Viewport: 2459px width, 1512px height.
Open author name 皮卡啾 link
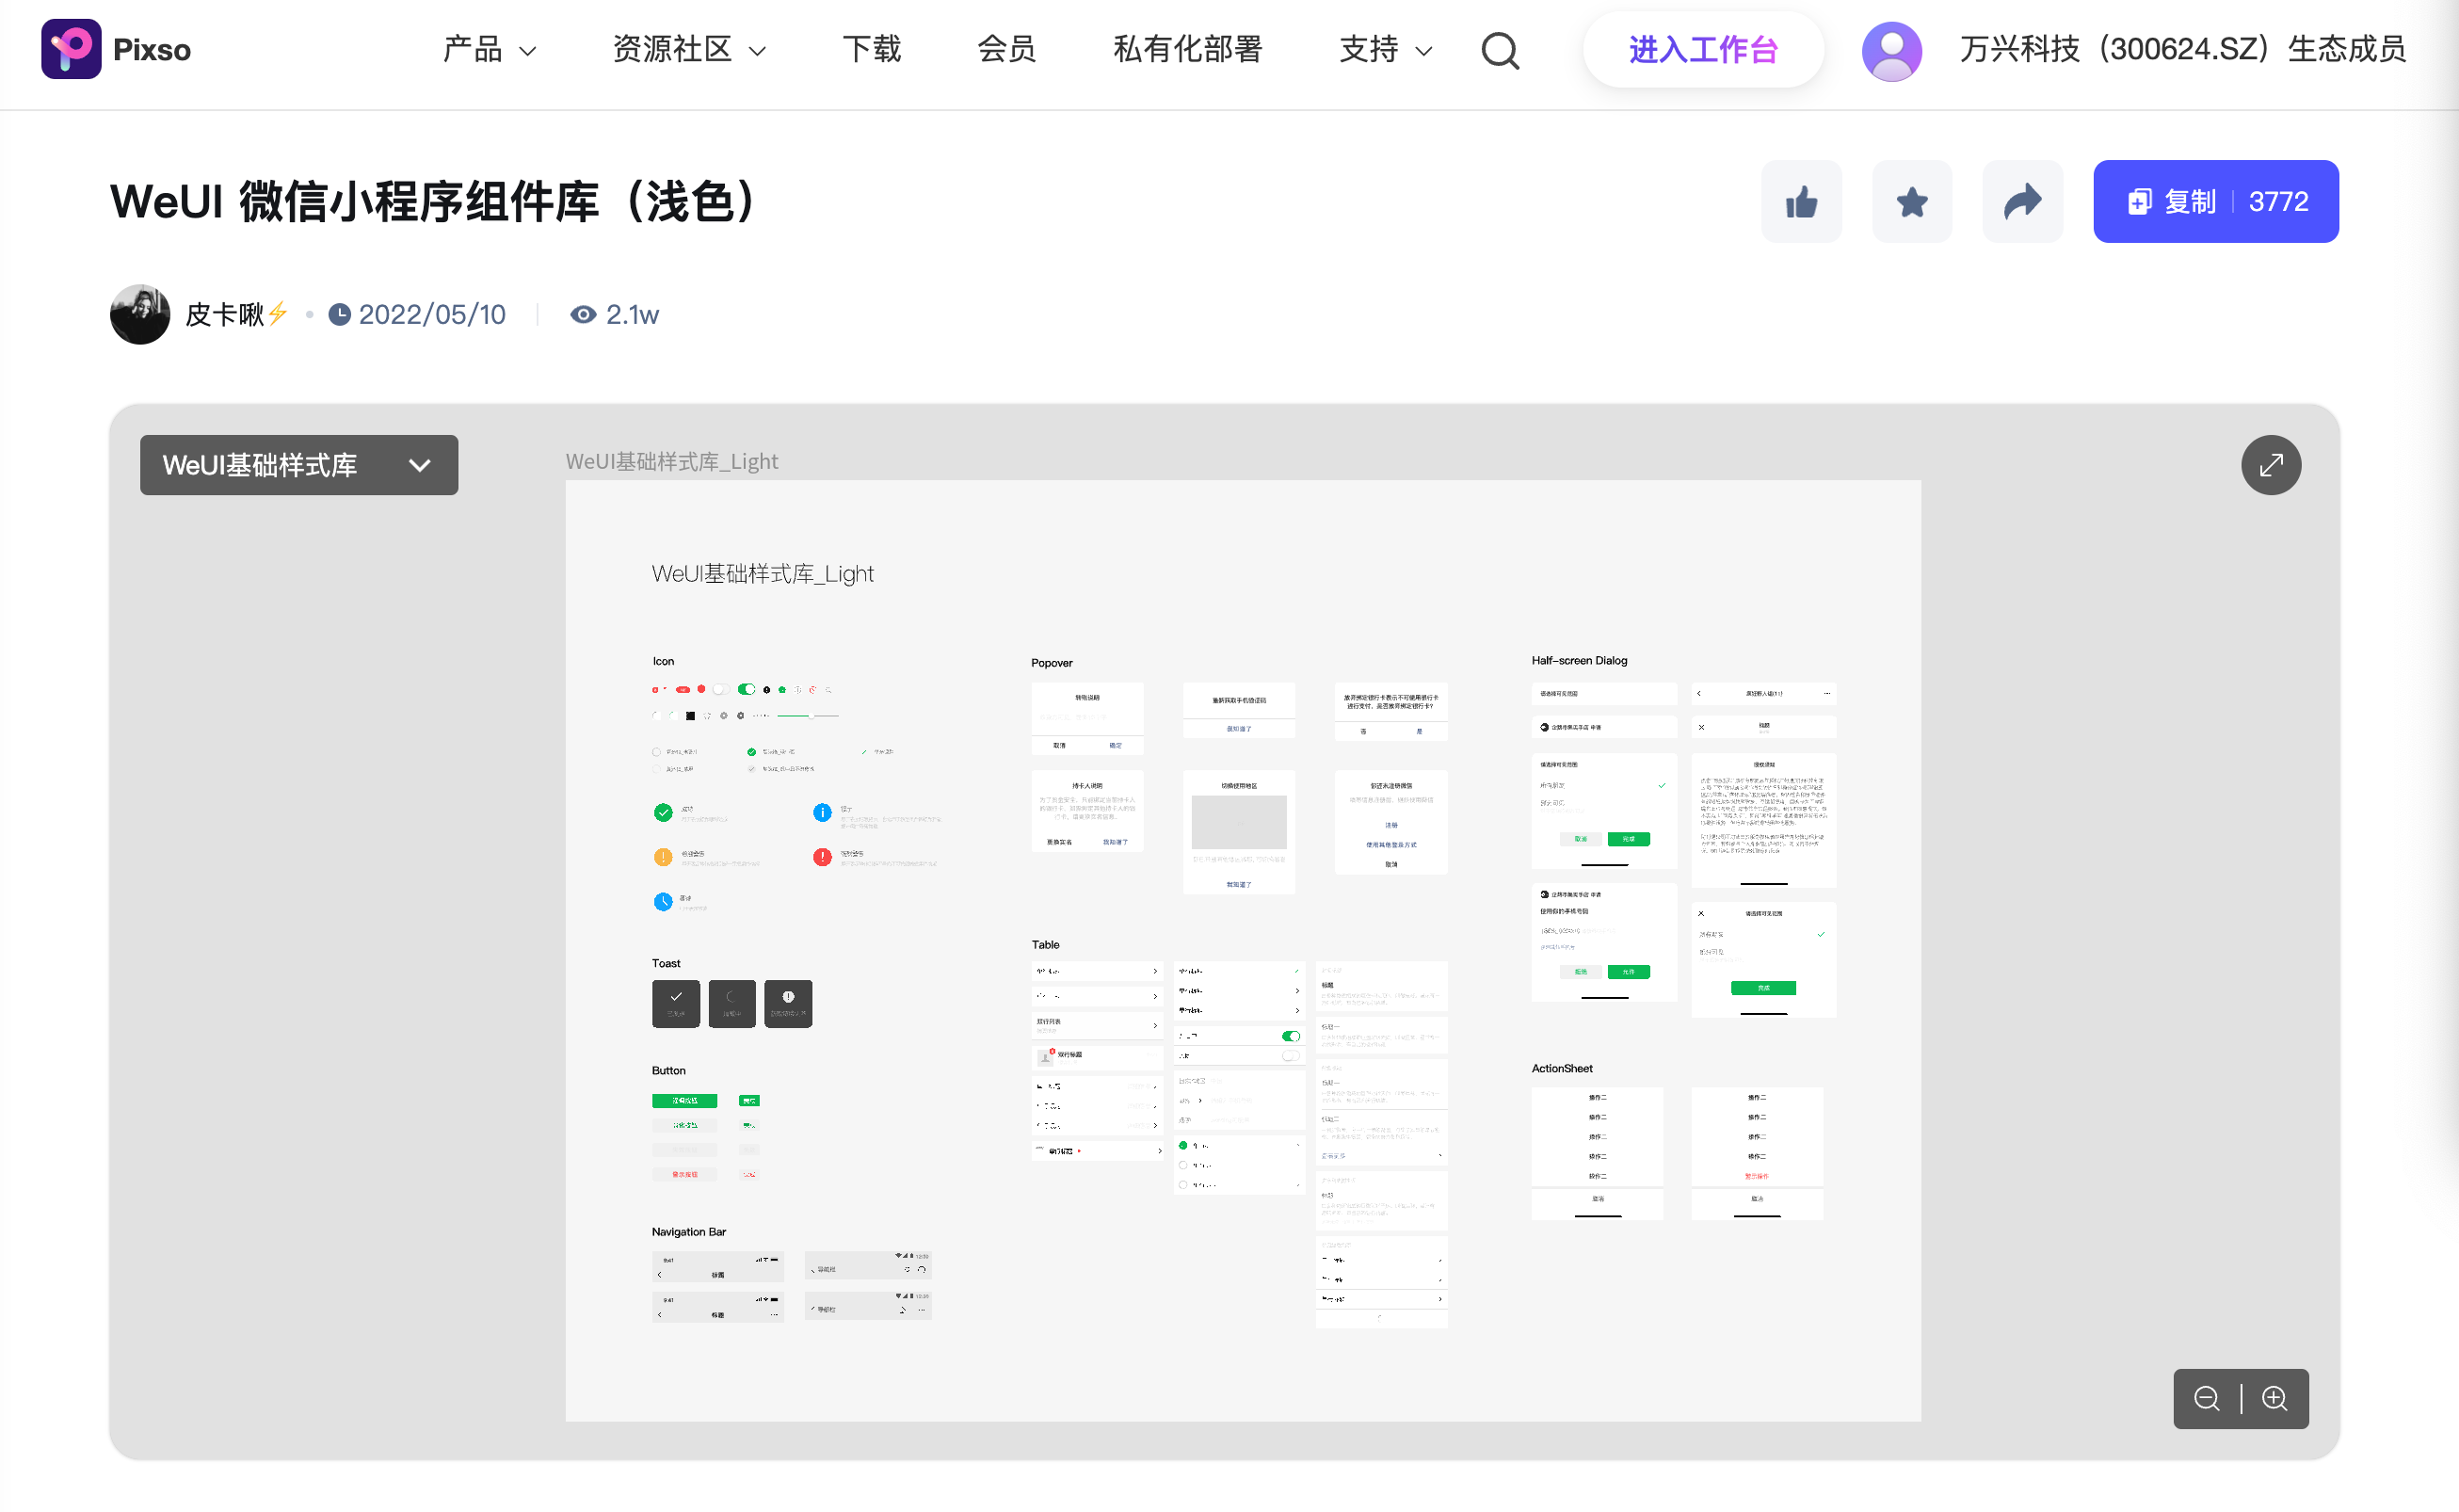pos(225,315)
